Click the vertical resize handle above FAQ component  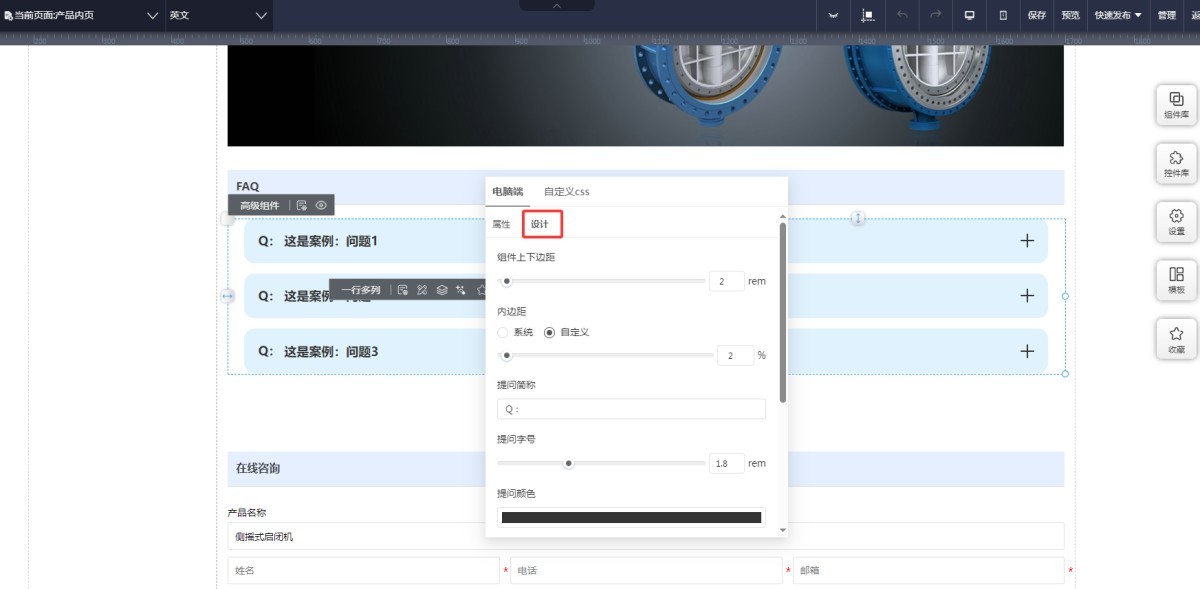[x=858, y=218]
